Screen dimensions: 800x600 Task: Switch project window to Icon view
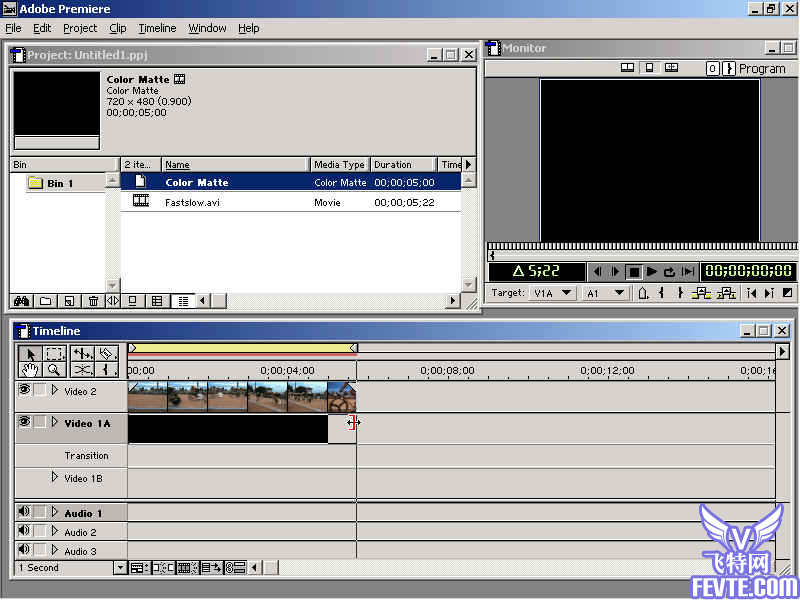pos(133,301)
